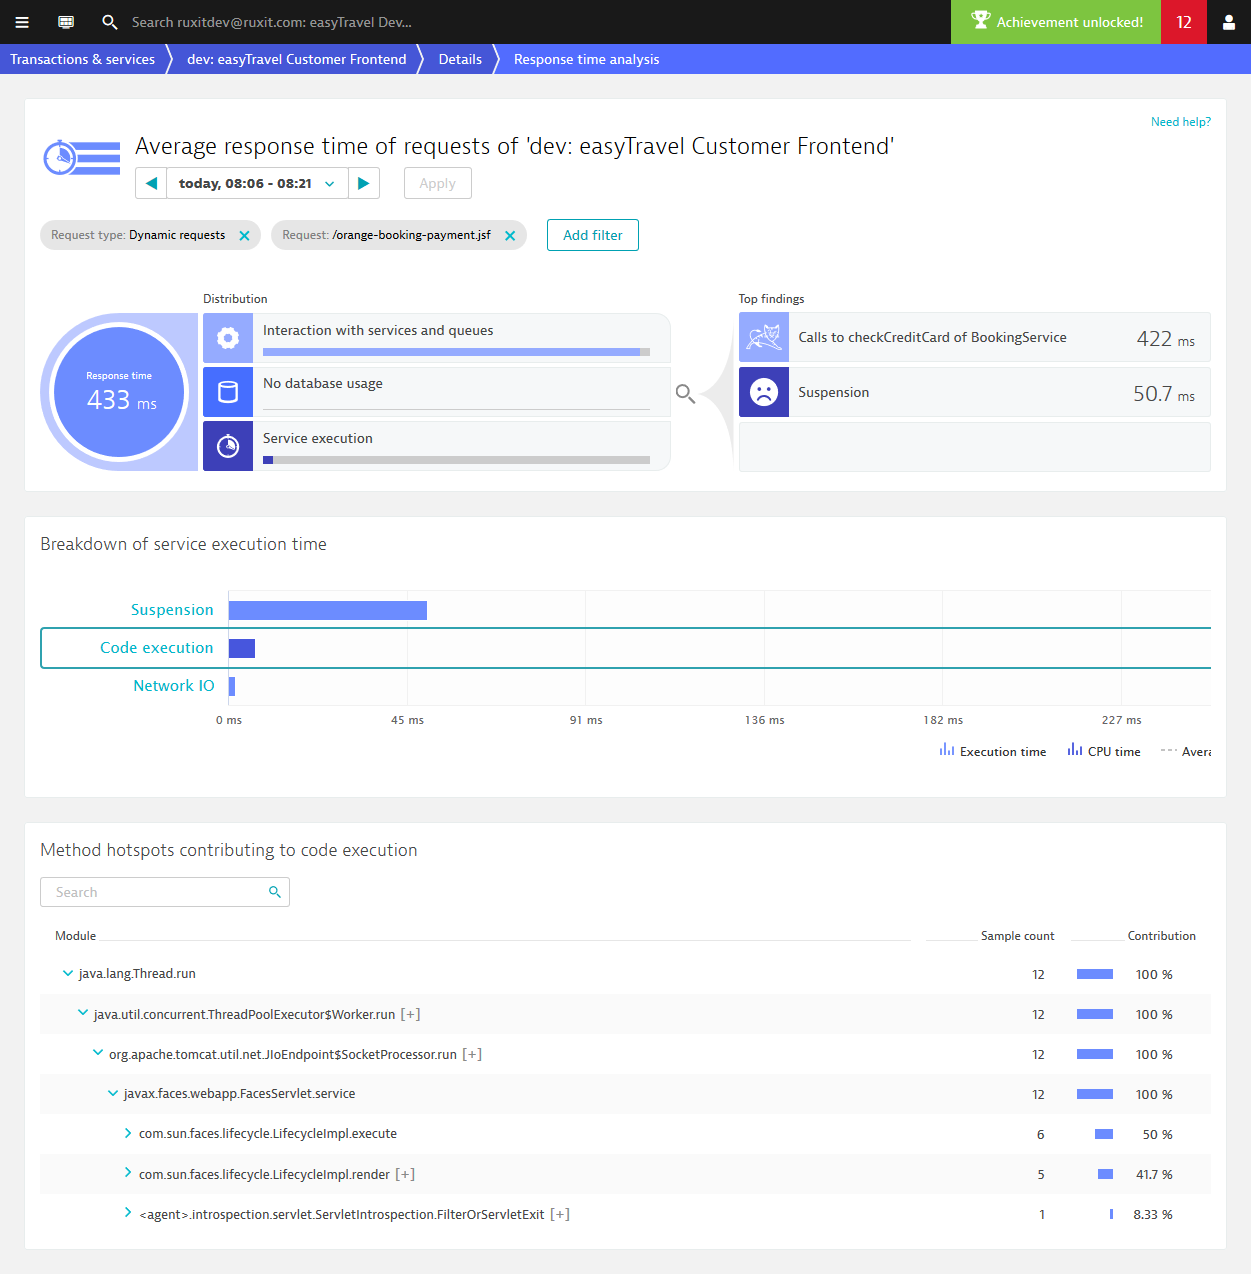Toggle the CPU time legend item

coord(1104,751)
